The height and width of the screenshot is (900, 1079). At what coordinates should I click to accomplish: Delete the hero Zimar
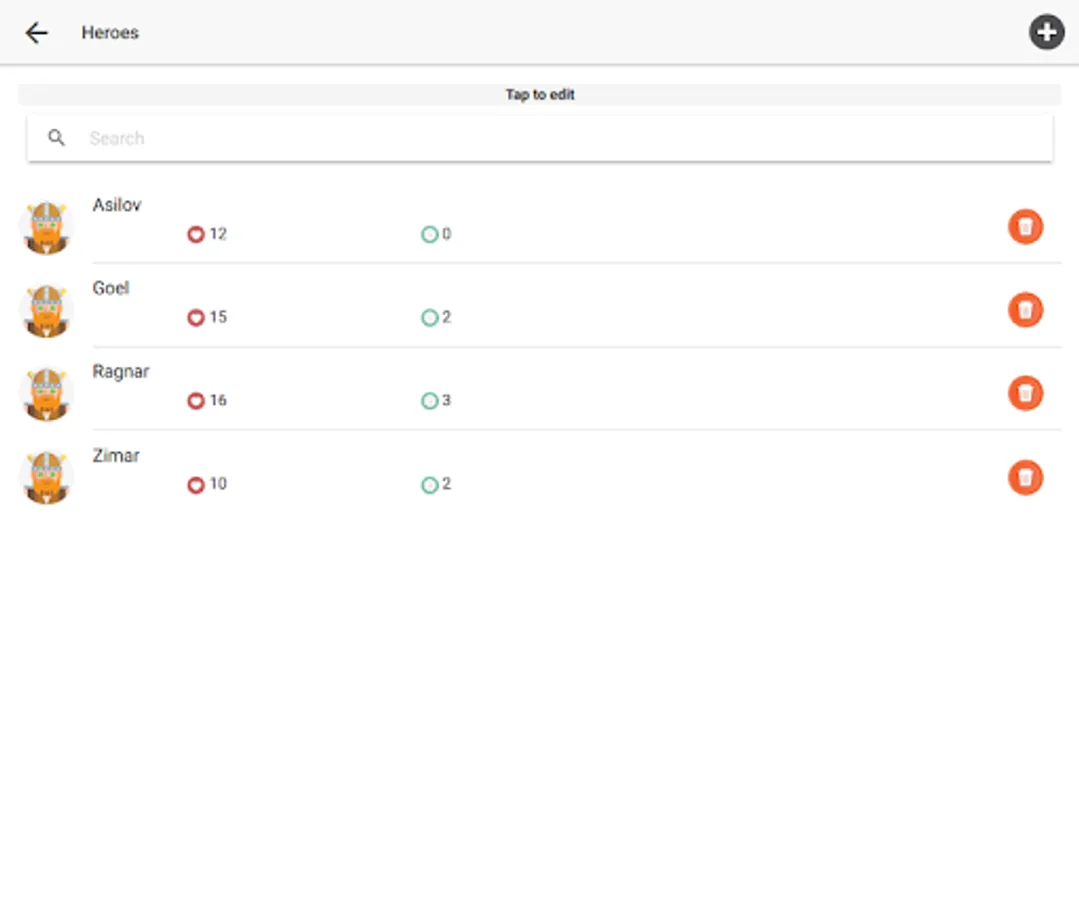(1025, 478)
